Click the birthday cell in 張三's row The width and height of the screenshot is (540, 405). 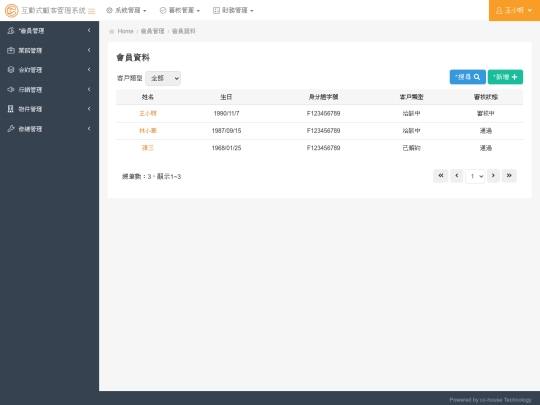coord(226,148)
